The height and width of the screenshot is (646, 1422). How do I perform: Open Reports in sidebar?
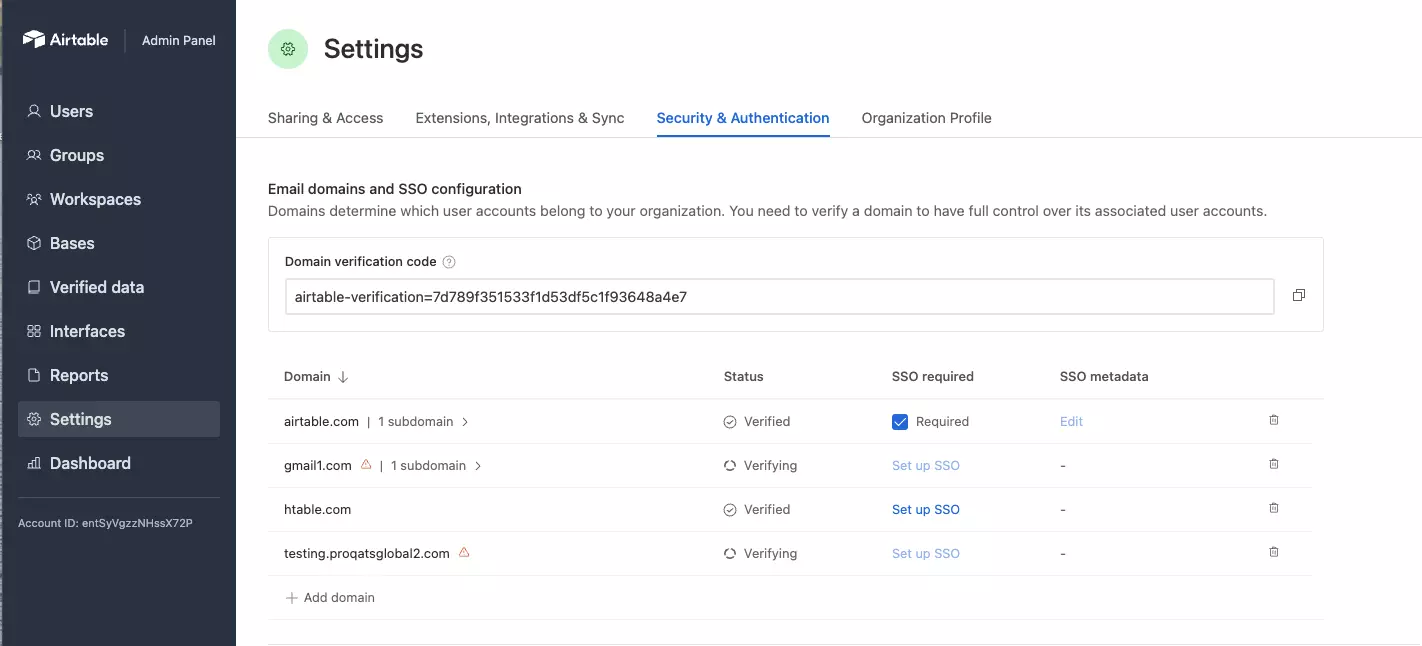pyautogui.click(x=119, y=375)
